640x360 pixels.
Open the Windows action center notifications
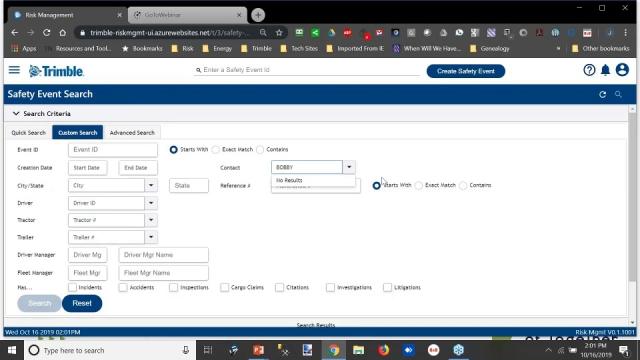pyautogui.click(x=624, y=350)
